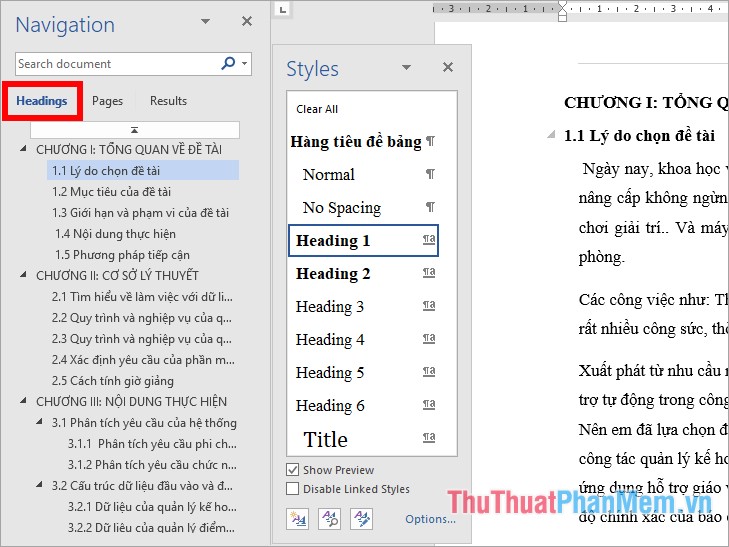Apply the Heading 4 style
Viewport: 729px width, 547px height.
point(363,339)
